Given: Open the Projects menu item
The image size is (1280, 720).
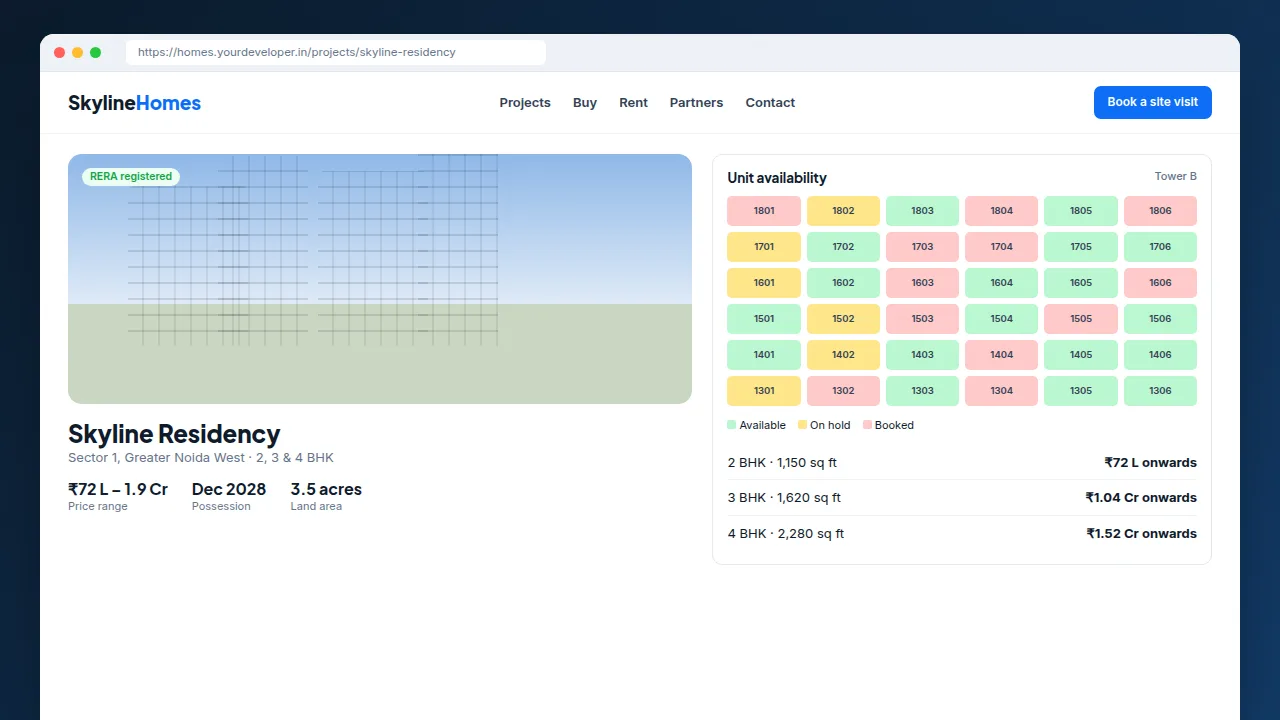Looking at the screenshot, I should [x=525, y=103].
